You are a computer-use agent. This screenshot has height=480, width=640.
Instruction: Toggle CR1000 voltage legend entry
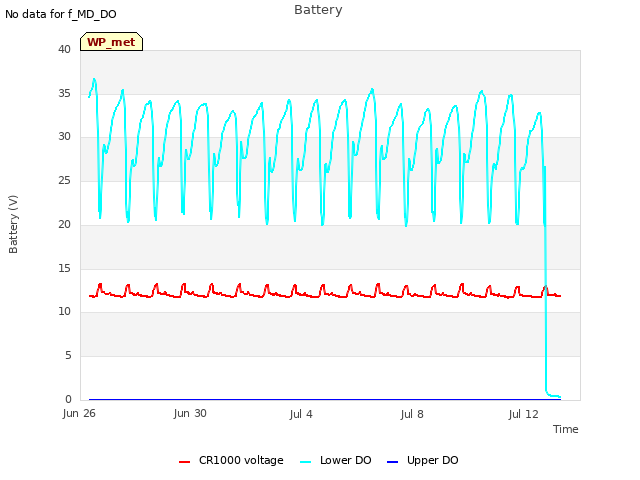(231, 460)
